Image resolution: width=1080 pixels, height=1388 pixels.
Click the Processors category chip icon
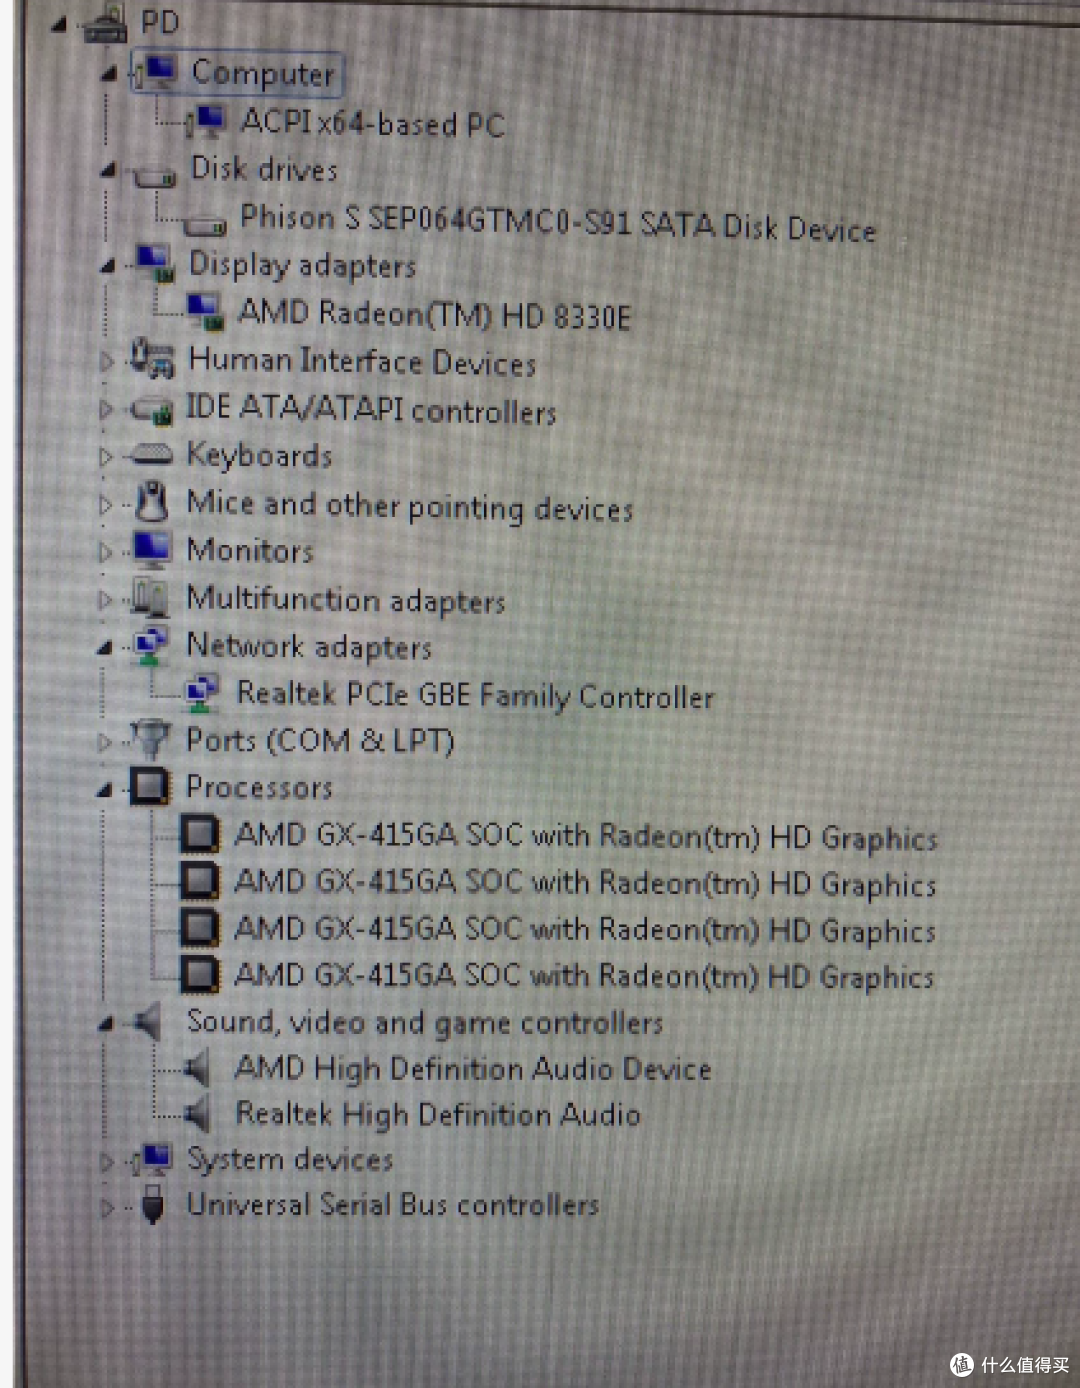(150, 787)
